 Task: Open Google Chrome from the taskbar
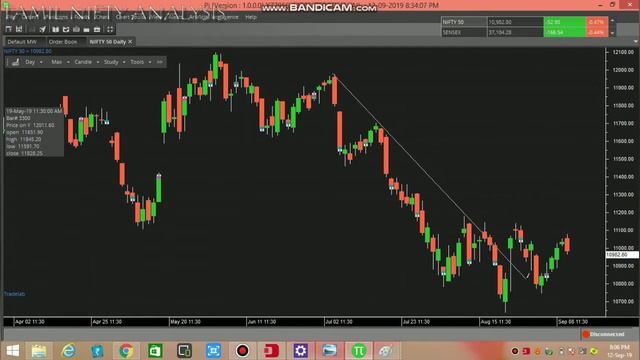coord(126,351)
